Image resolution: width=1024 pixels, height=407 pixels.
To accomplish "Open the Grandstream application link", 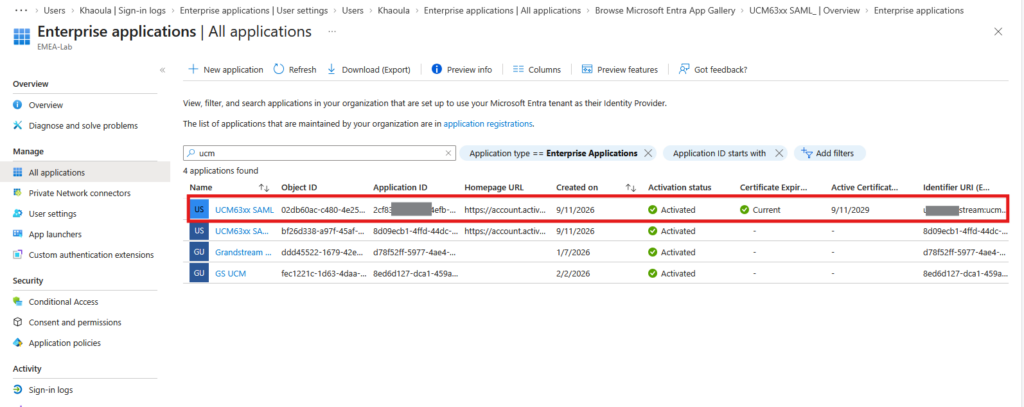I will point(244,252).
